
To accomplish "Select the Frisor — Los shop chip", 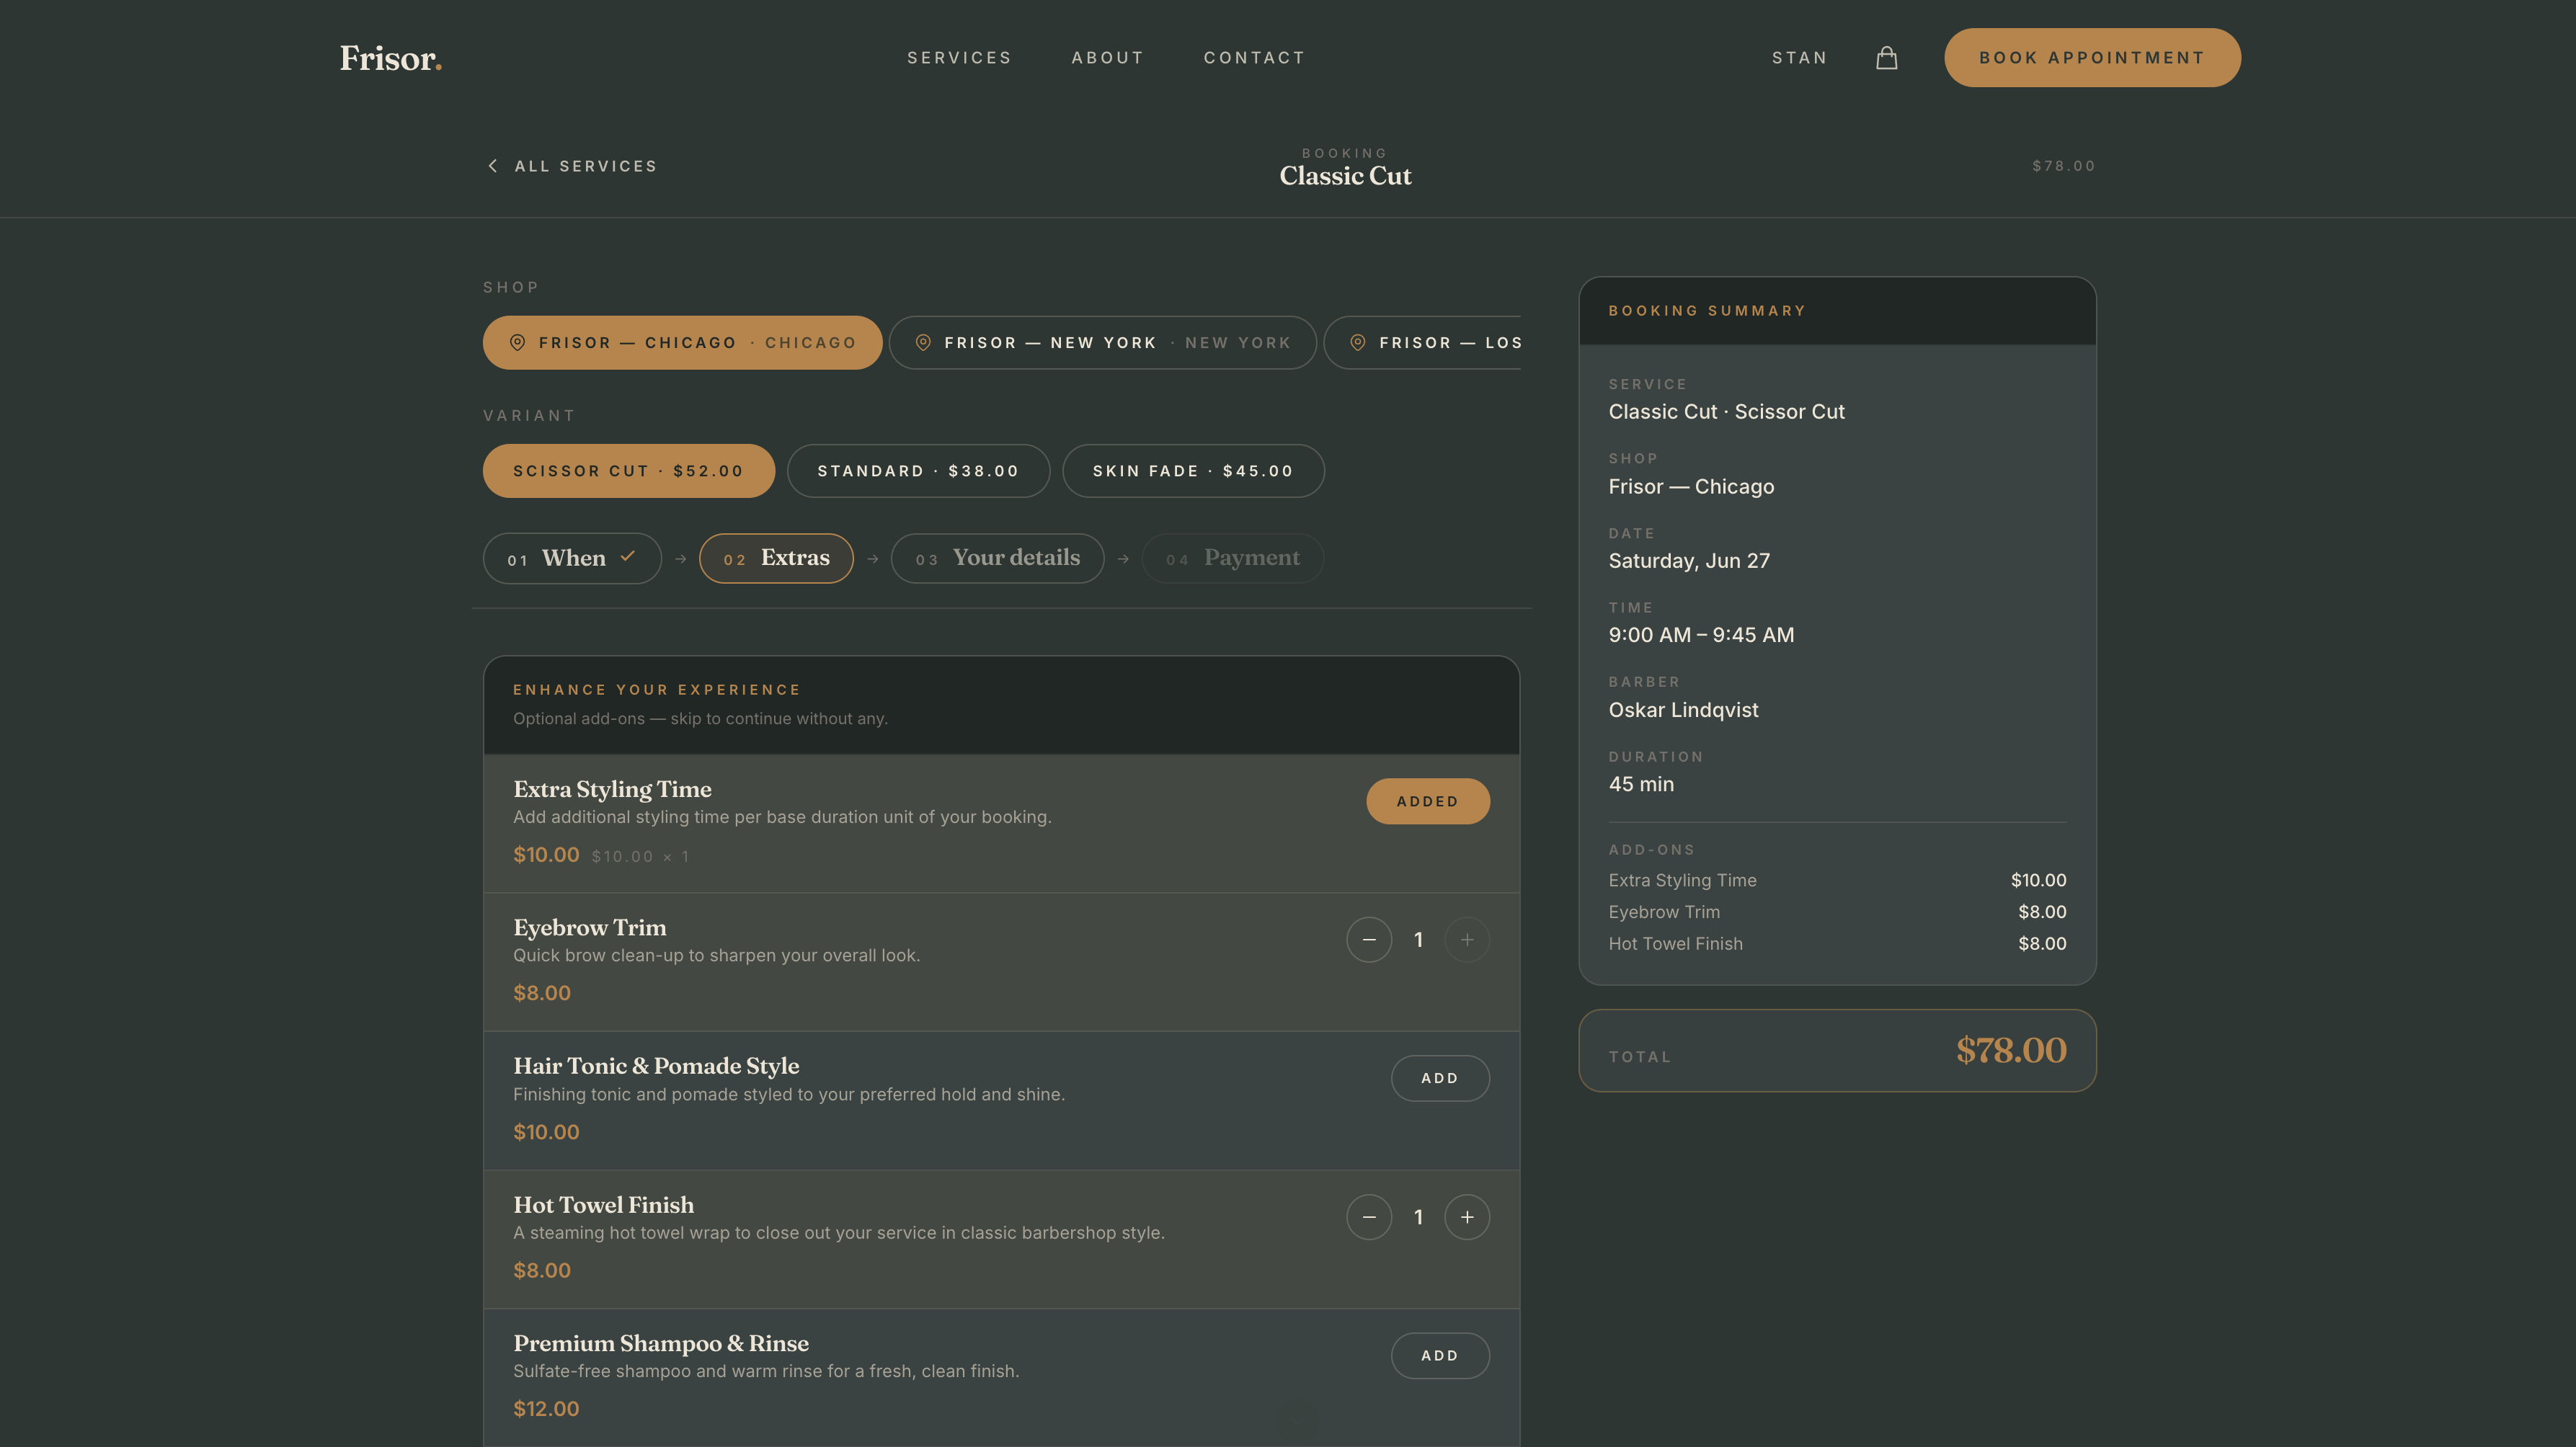I will [x=1423, y=343].
